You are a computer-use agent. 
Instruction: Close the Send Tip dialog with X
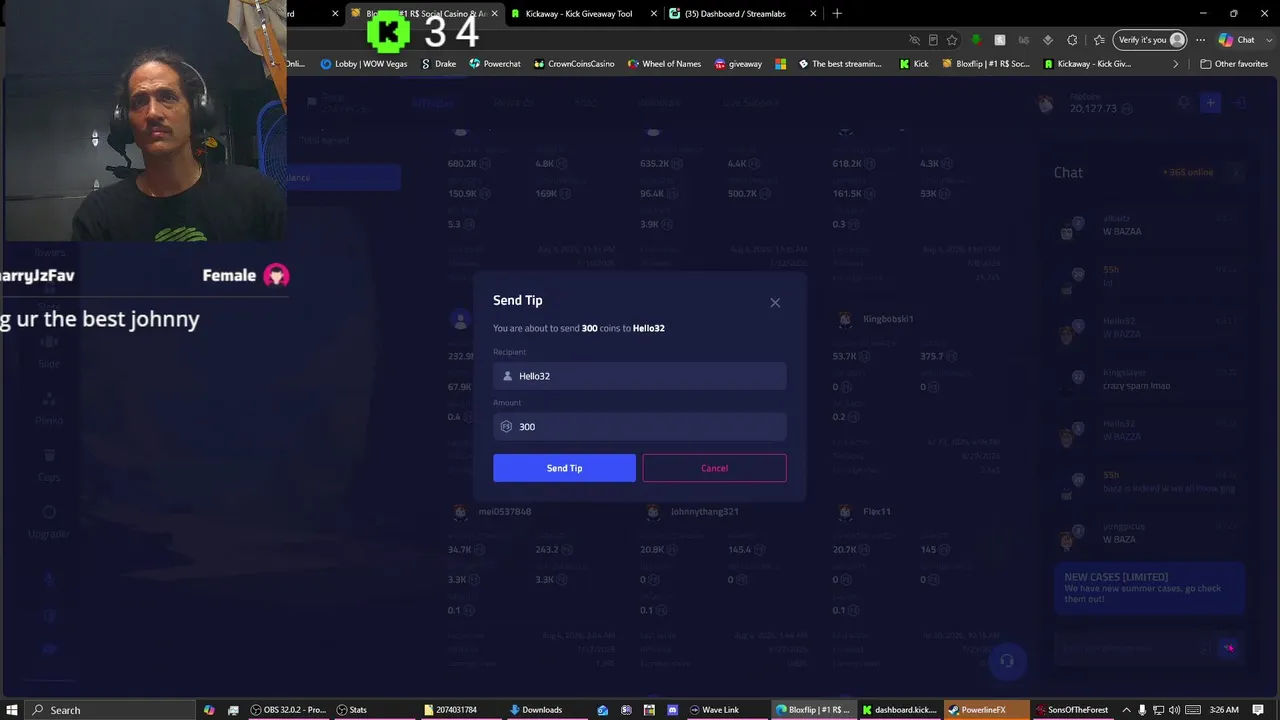[x=775, y=302]
